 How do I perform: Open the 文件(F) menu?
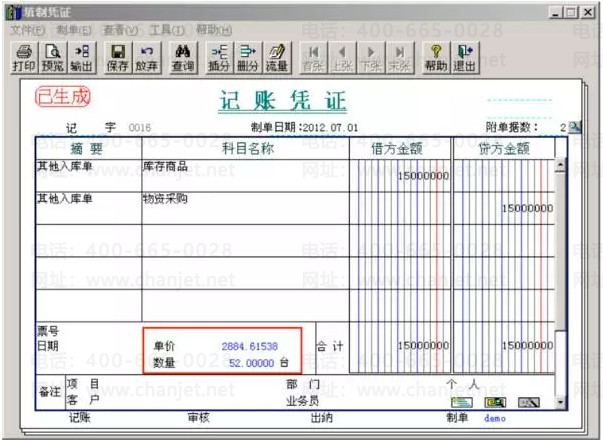pyautogui.click(x=27, y=30)
